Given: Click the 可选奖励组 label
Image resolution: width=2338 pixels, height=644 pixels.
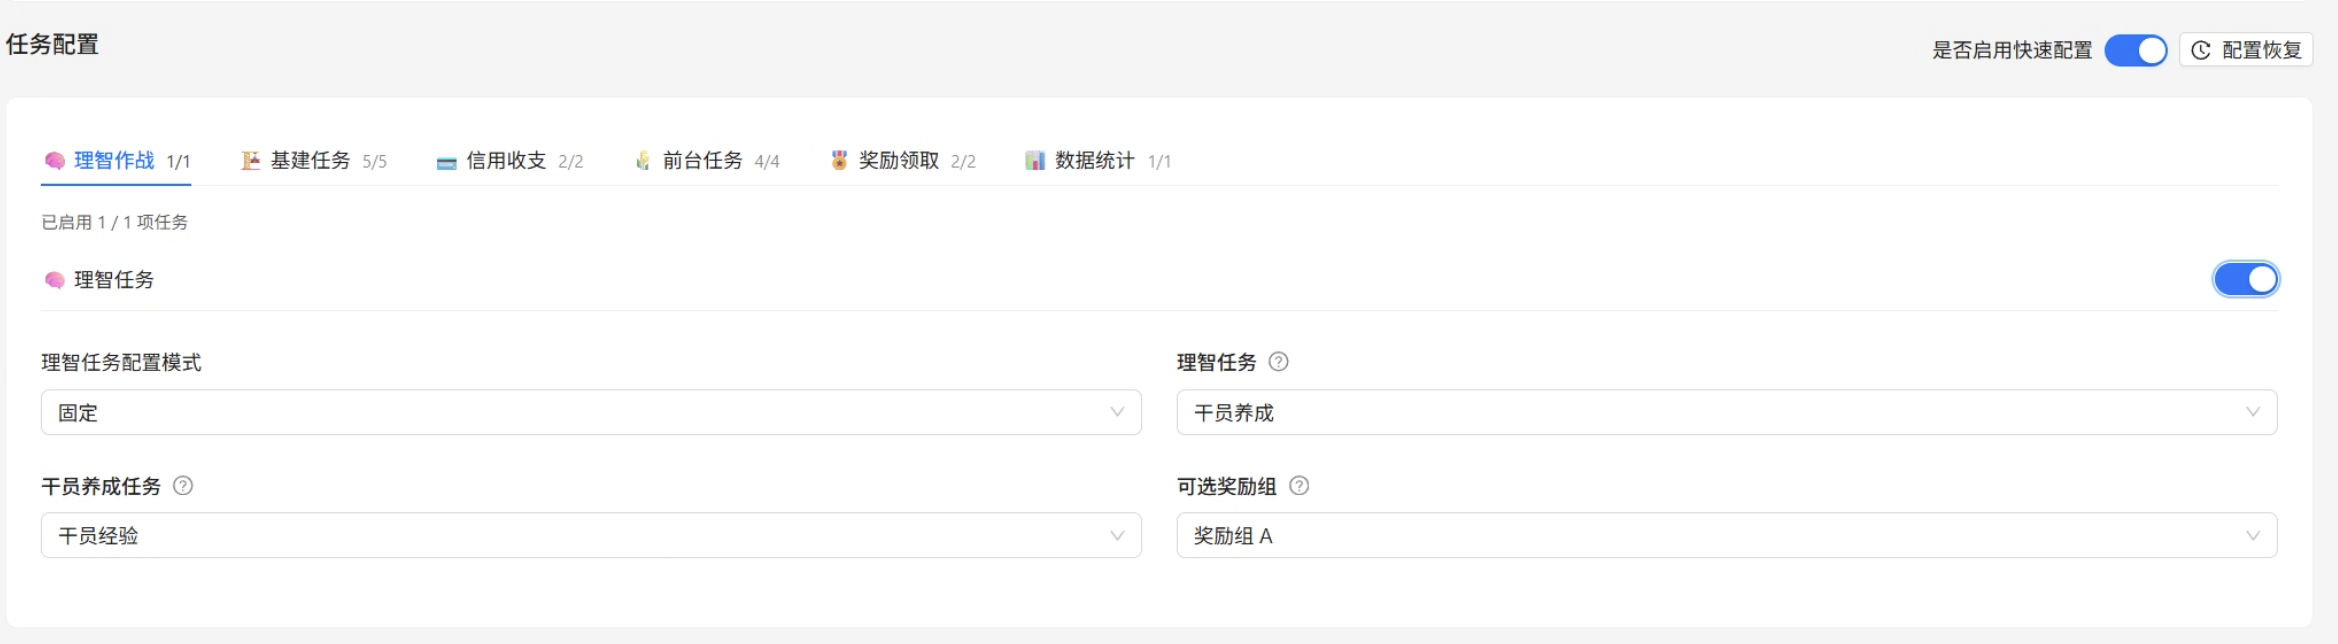Looking at the screenshot, I should tap(1227, 487).
